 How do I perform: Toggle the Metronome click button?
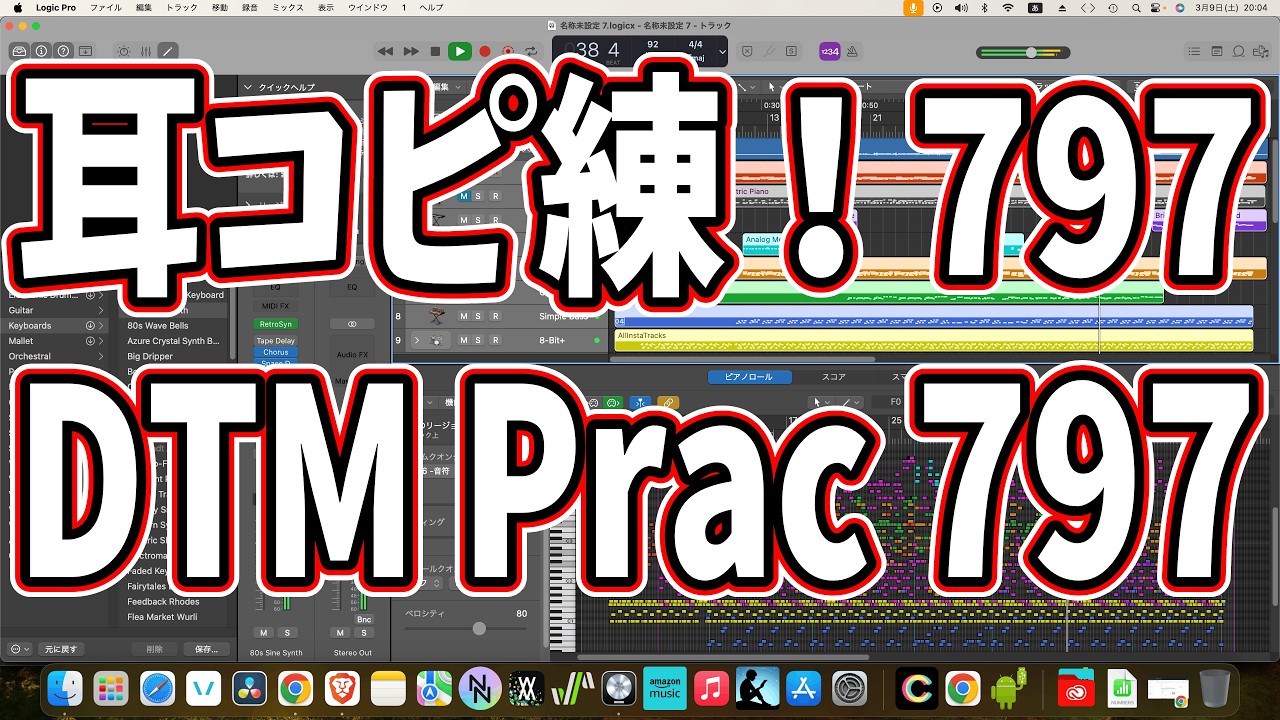(x=854, y=51)
